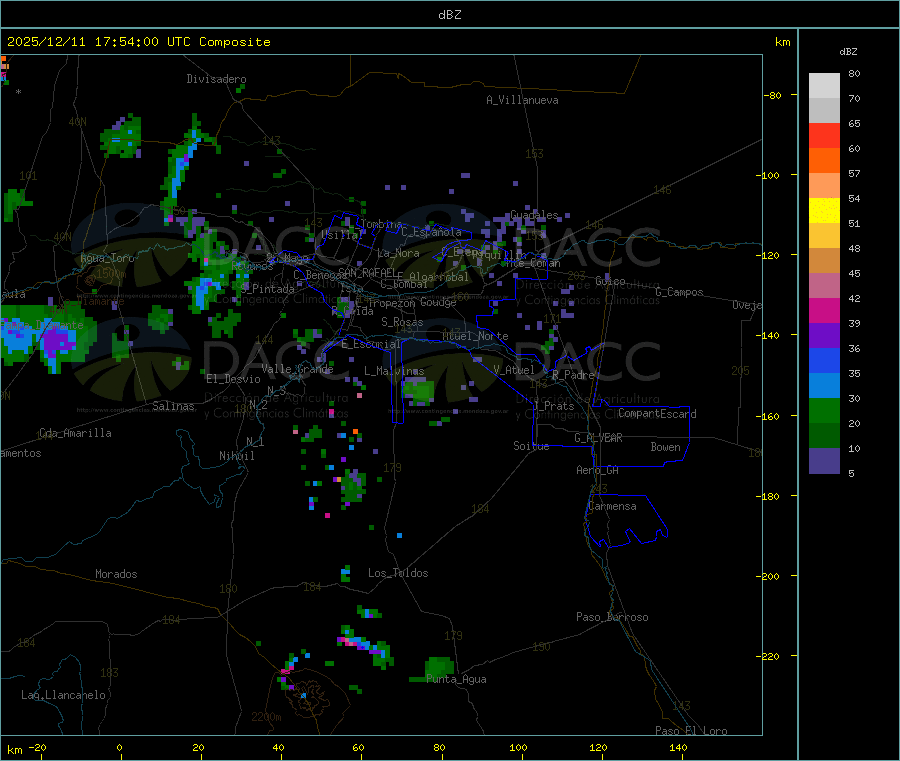
Task: Select the 'J_Prats' place label
Action: 553,406
